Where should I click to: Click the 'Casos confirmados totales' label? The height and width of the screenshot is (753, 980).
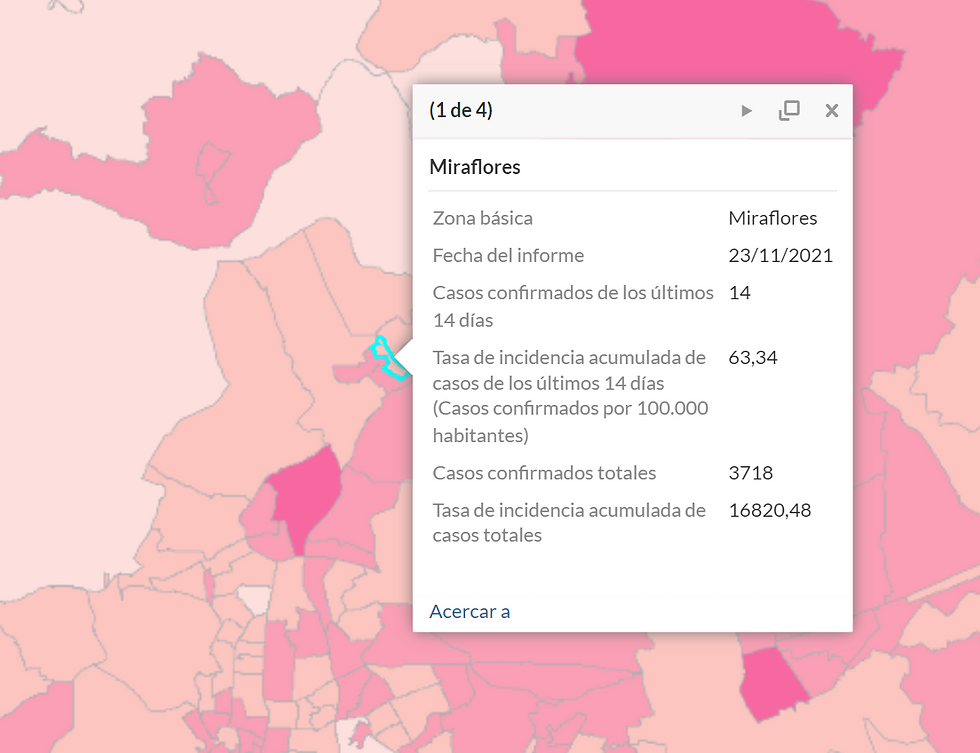[x=544, y=473]
